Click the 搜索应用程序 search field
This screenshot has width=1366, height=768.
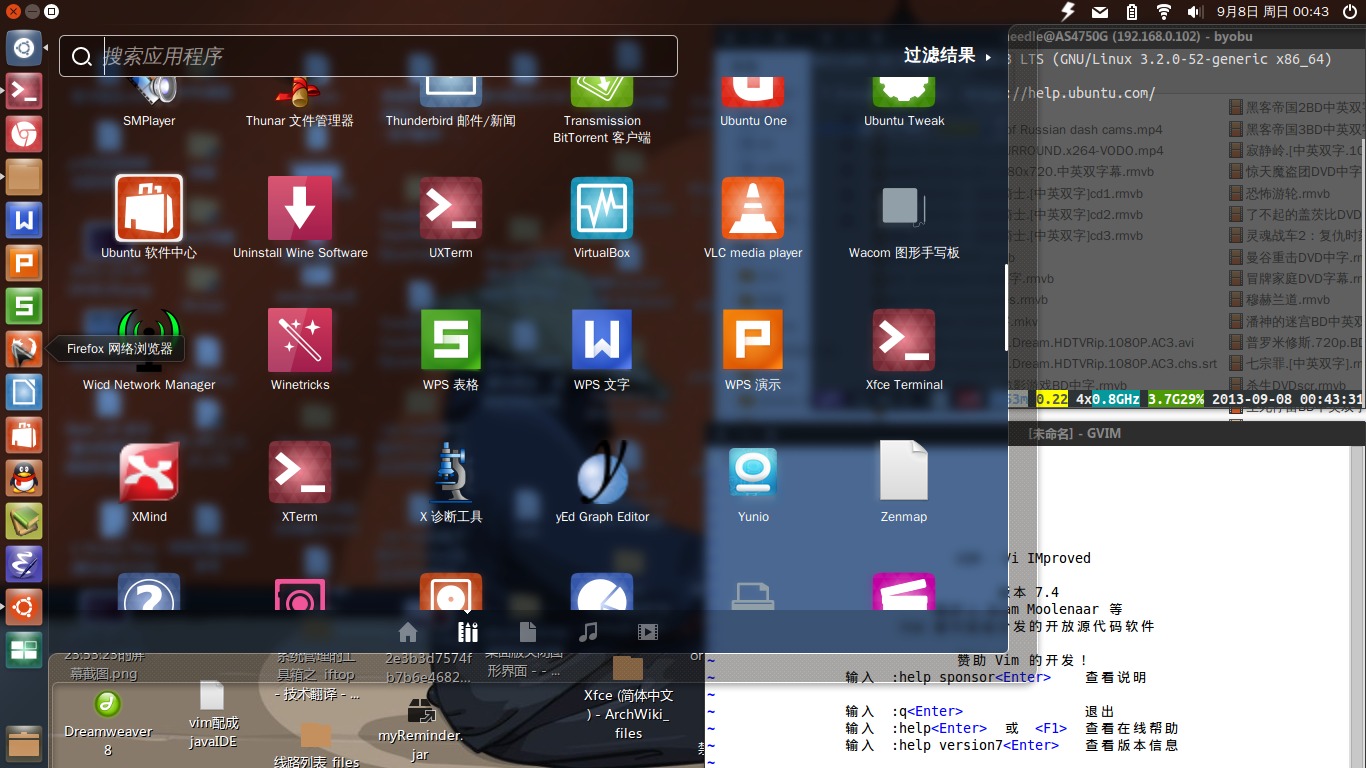368,56
